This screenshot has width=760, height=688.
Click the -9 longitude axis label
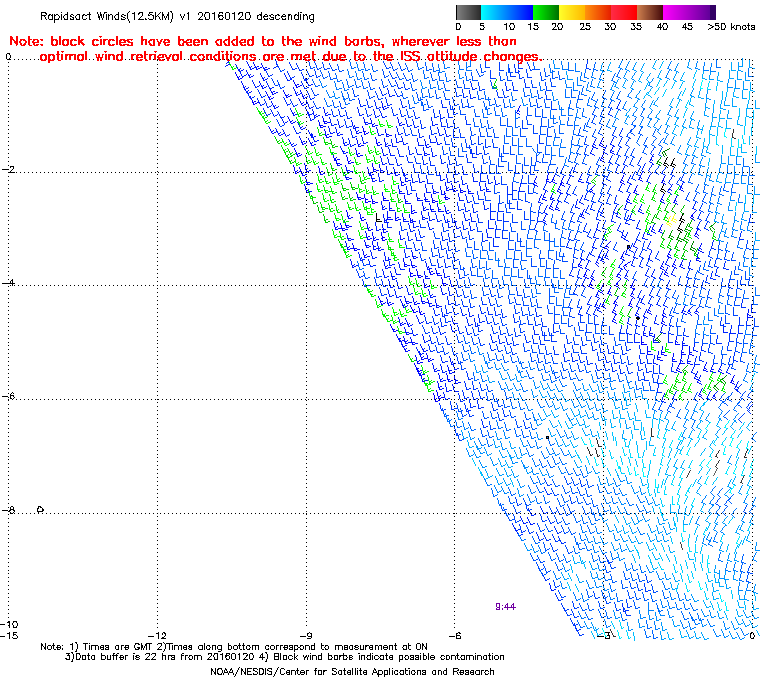pos(306,636)
